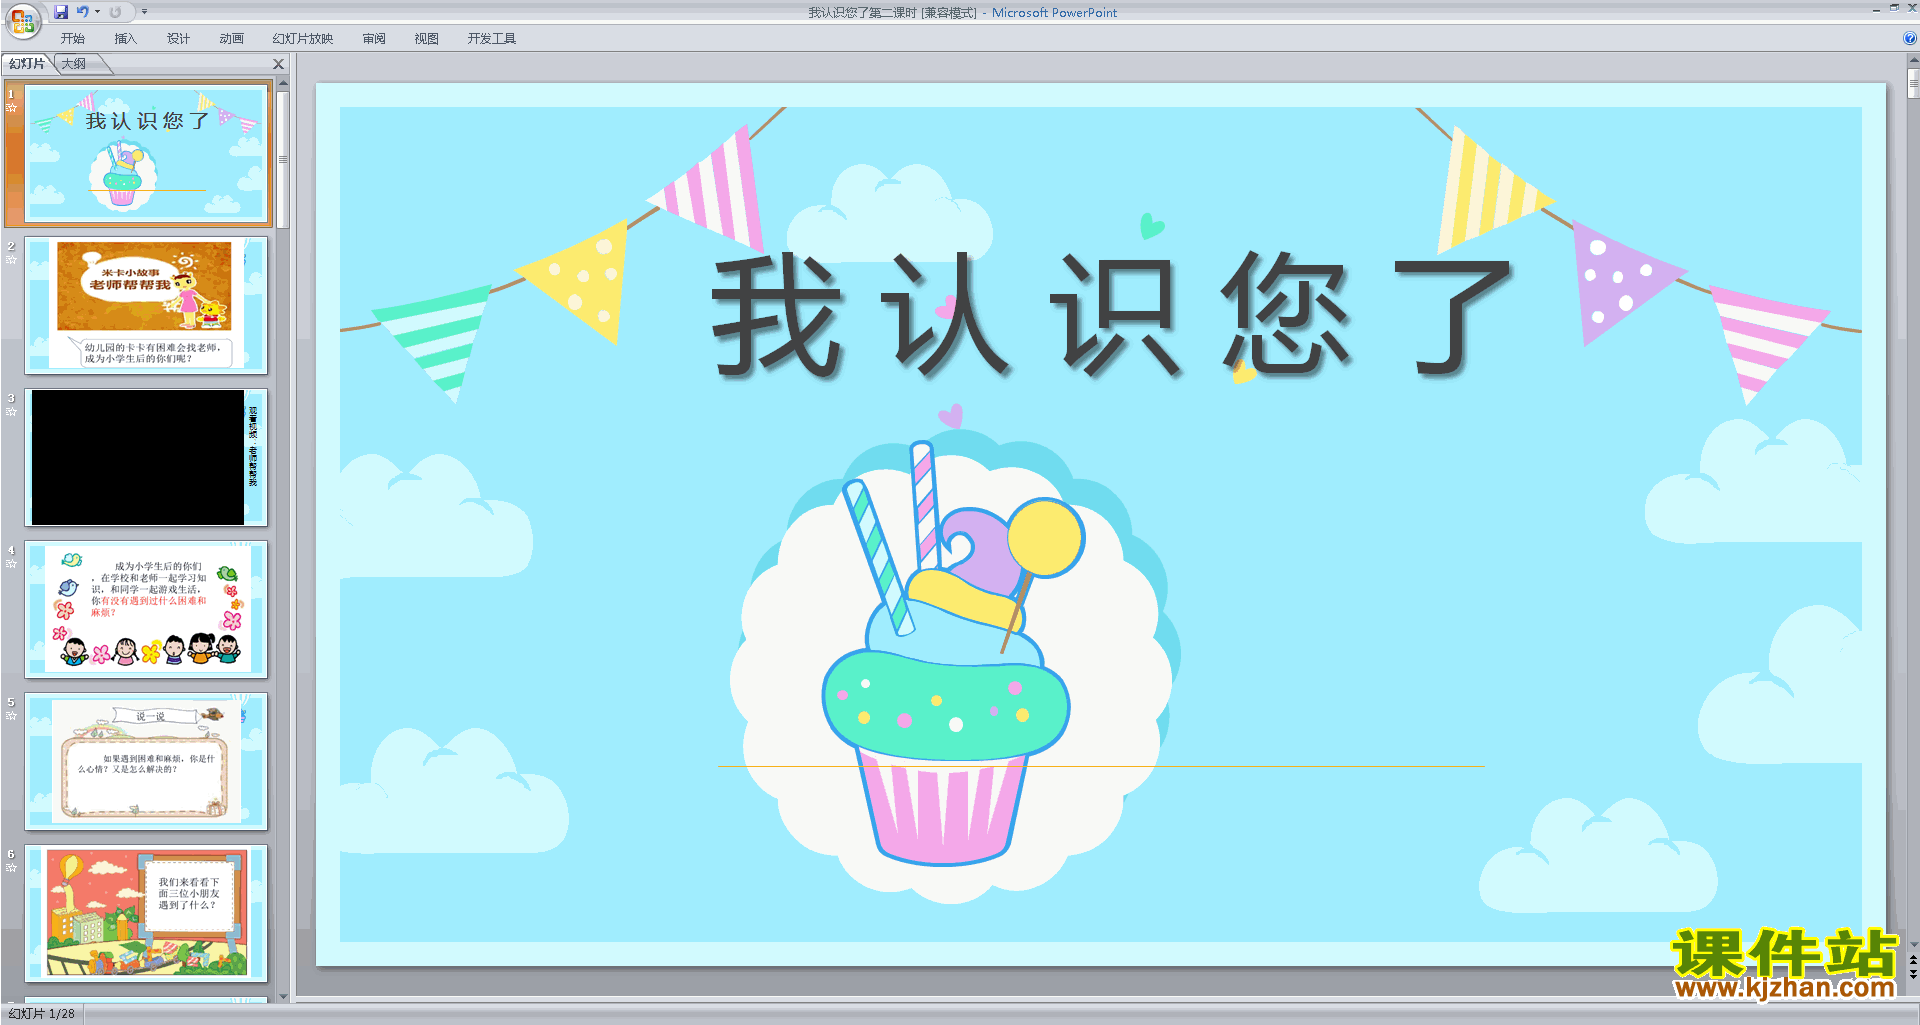The width and height of the screenshot is (1920, 1025).
Task: Restore down the PowerPoint window
Action: (1894, 8)
